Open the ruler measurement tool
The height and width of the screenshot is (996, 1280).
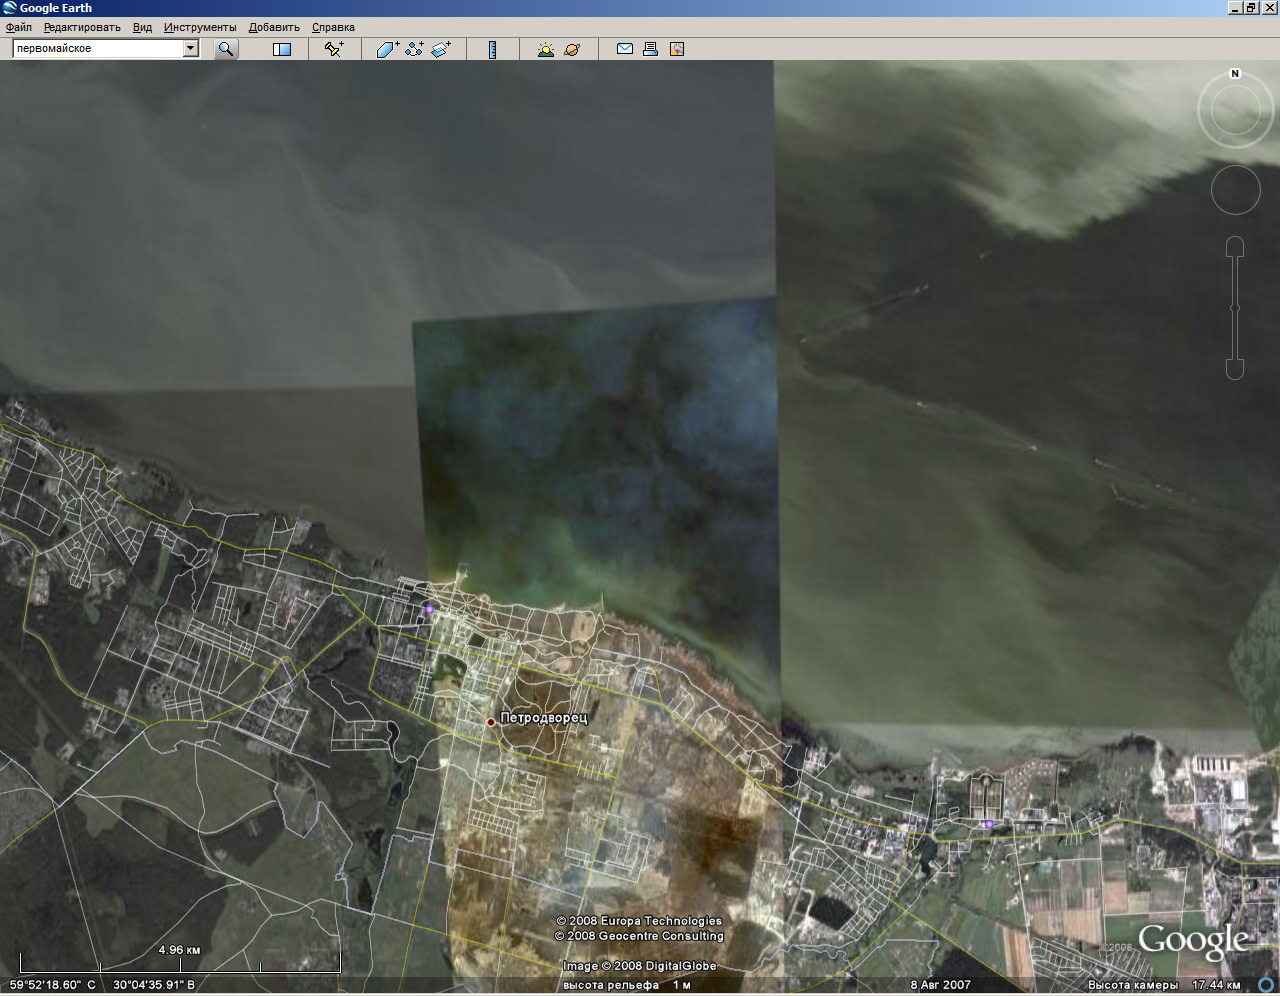point(492,49)
